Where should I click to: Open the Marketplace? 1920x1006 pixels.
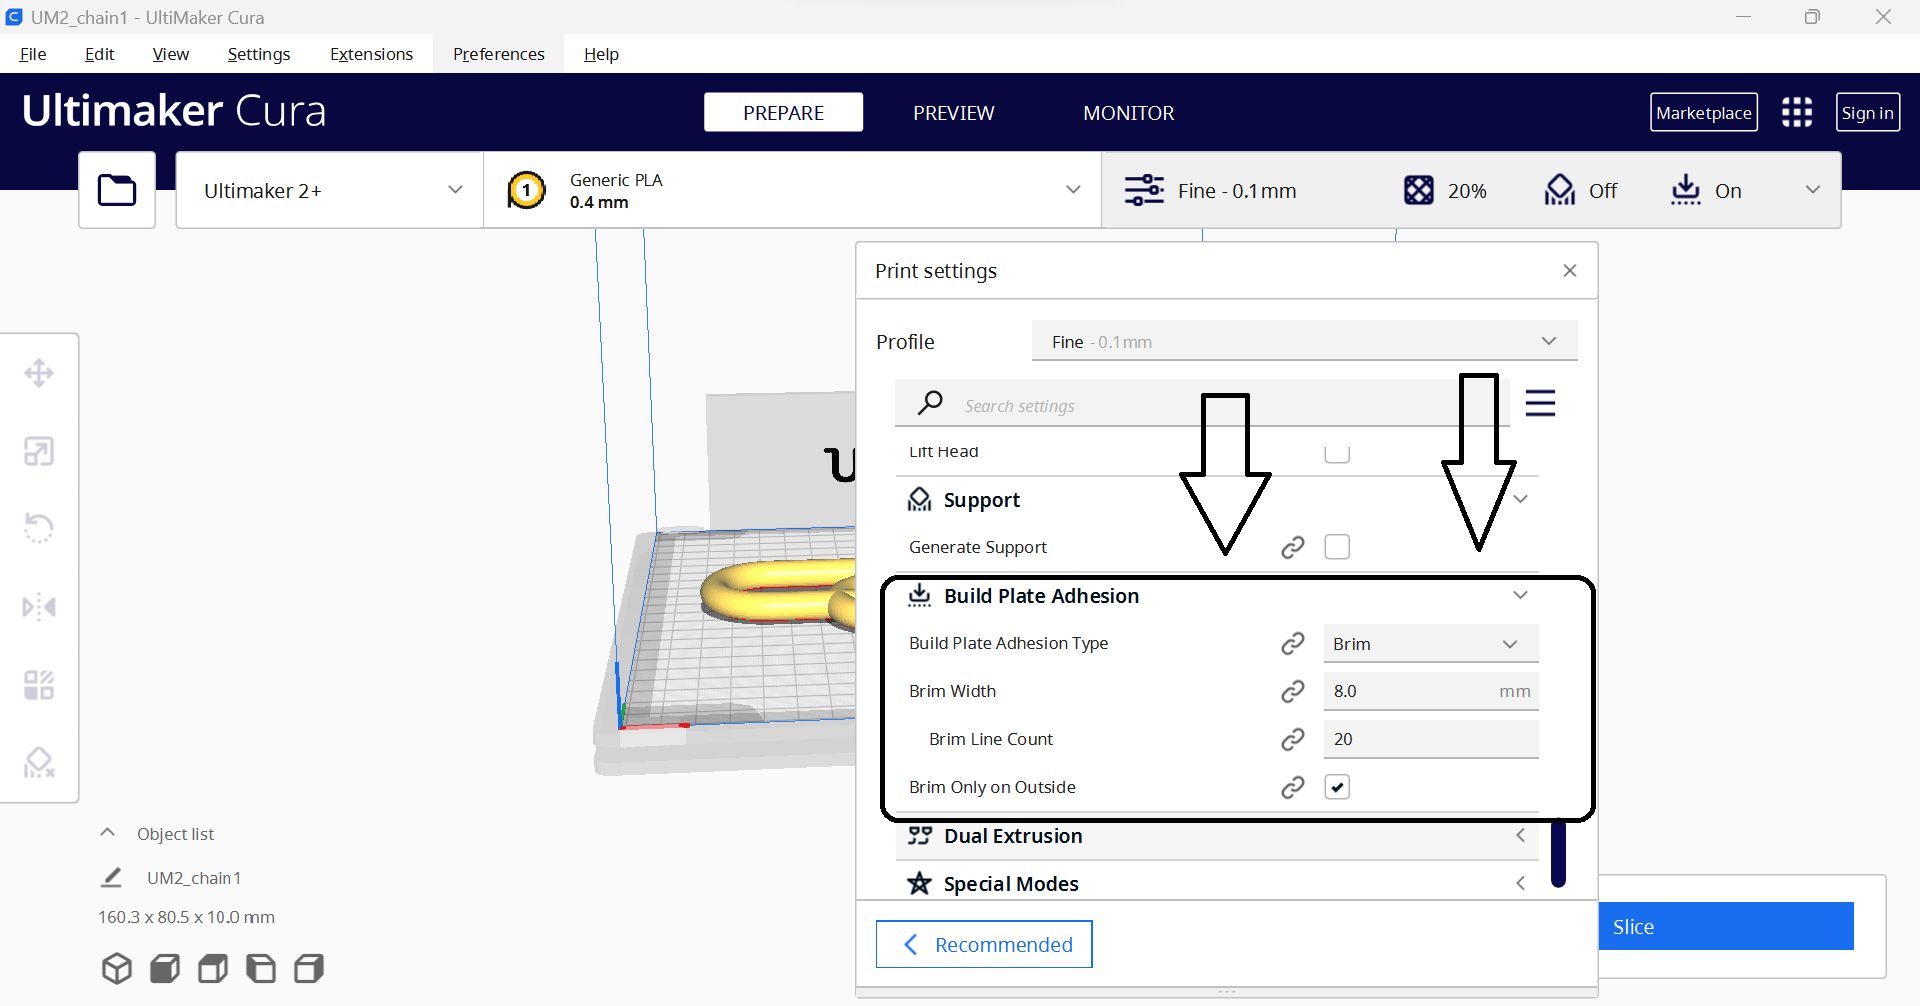point(1704,112)
